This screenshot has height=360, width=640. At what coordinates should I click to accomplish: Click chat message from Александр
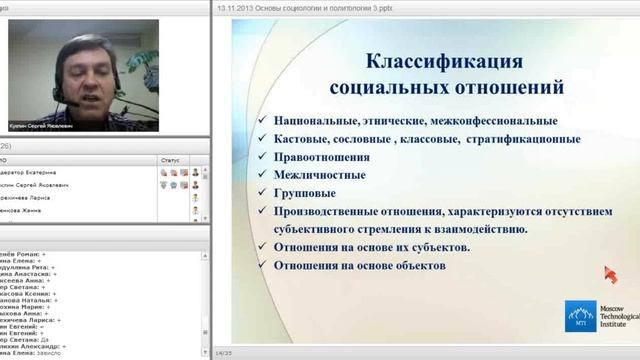click(33, 346)
